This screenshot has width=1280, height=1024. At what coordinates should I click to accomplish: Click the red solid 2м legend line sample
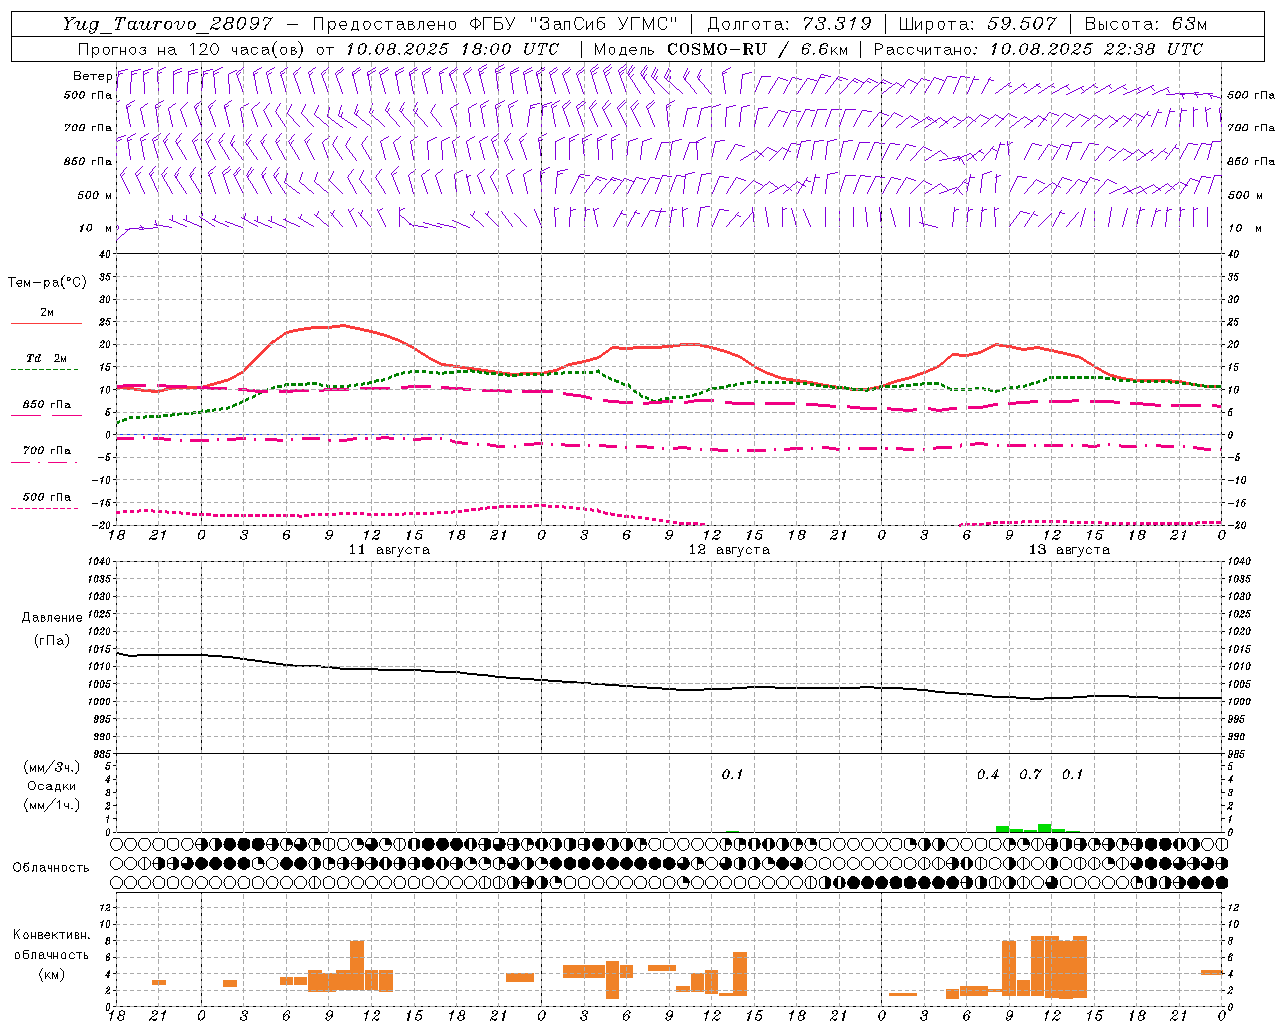(x=46, y=323)
